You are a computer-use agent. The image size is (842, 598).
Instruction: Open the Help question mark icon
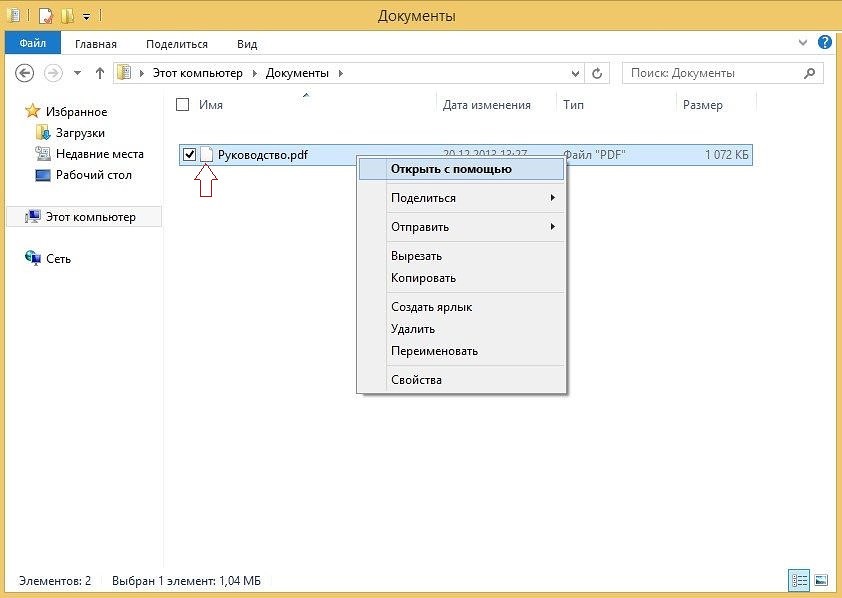pos(825,42)
